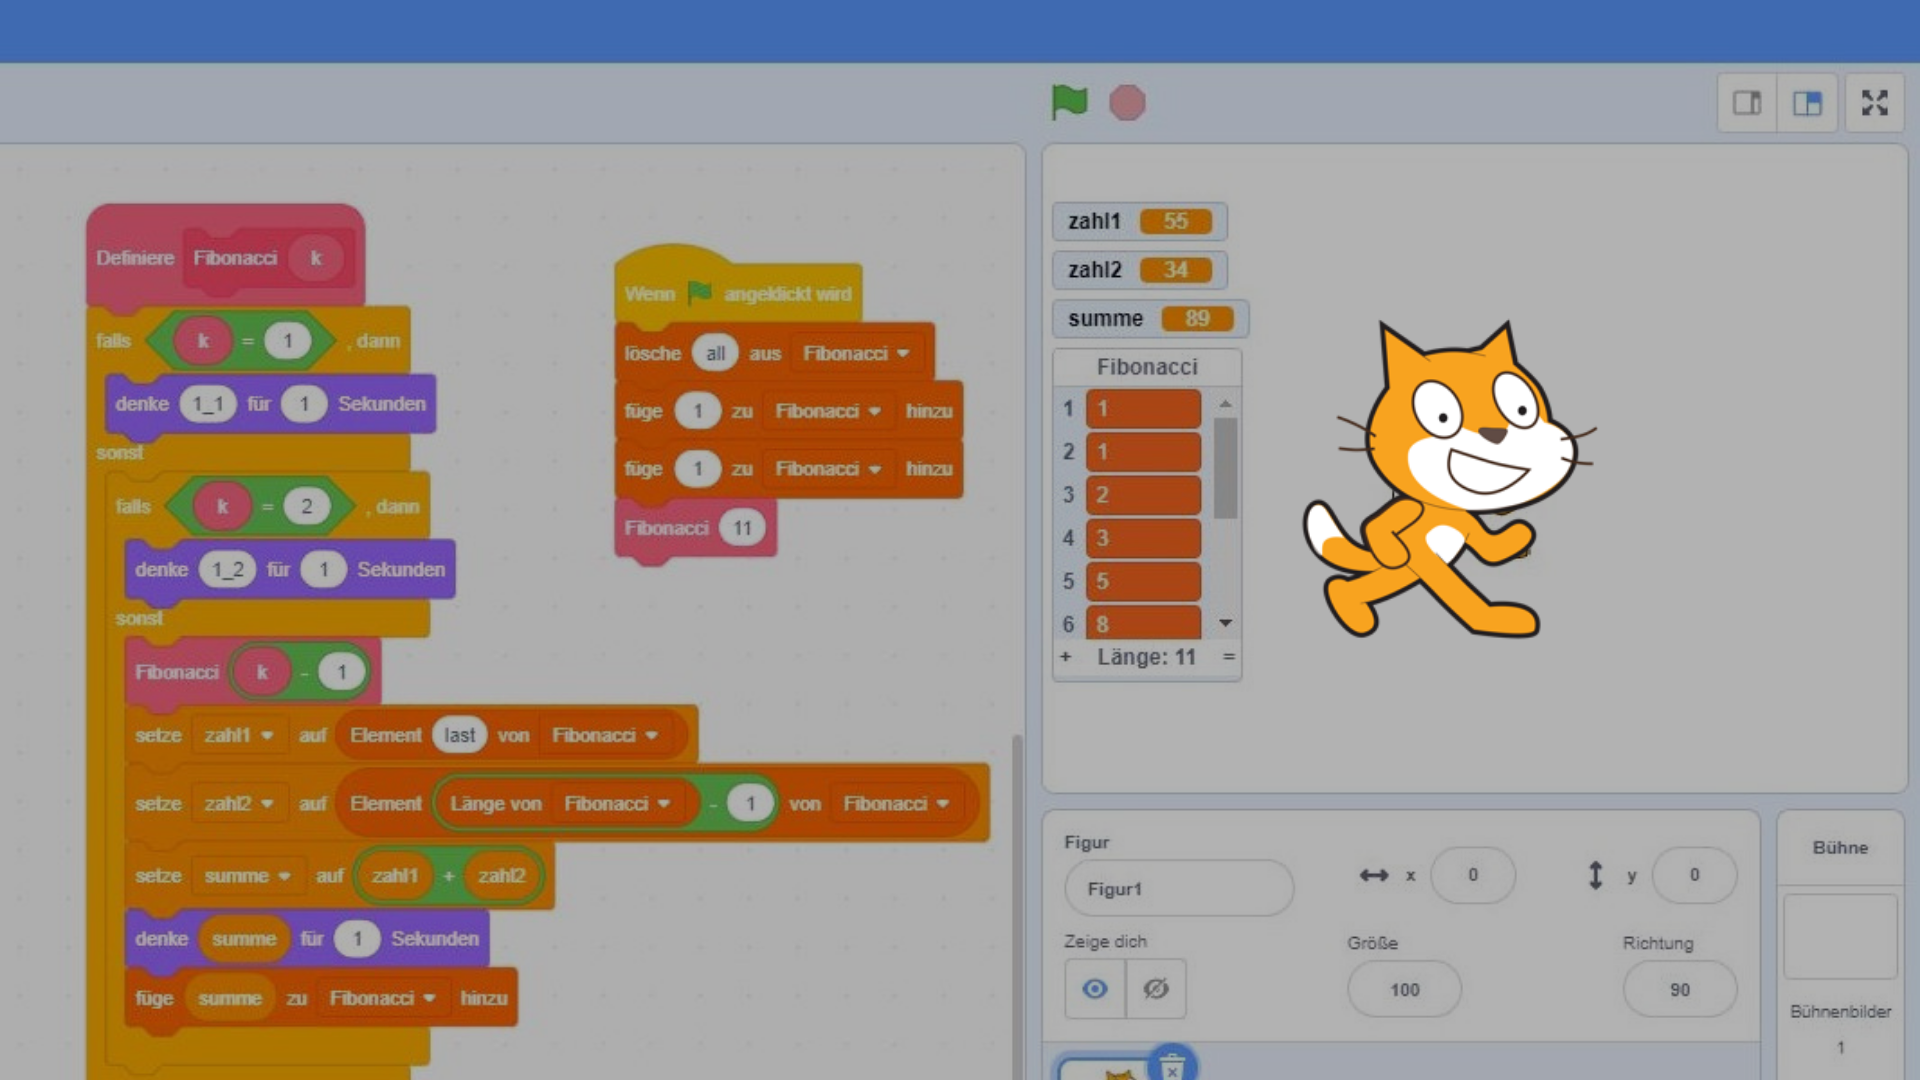Click the zahl1 variable monitor

[1139, 221]
